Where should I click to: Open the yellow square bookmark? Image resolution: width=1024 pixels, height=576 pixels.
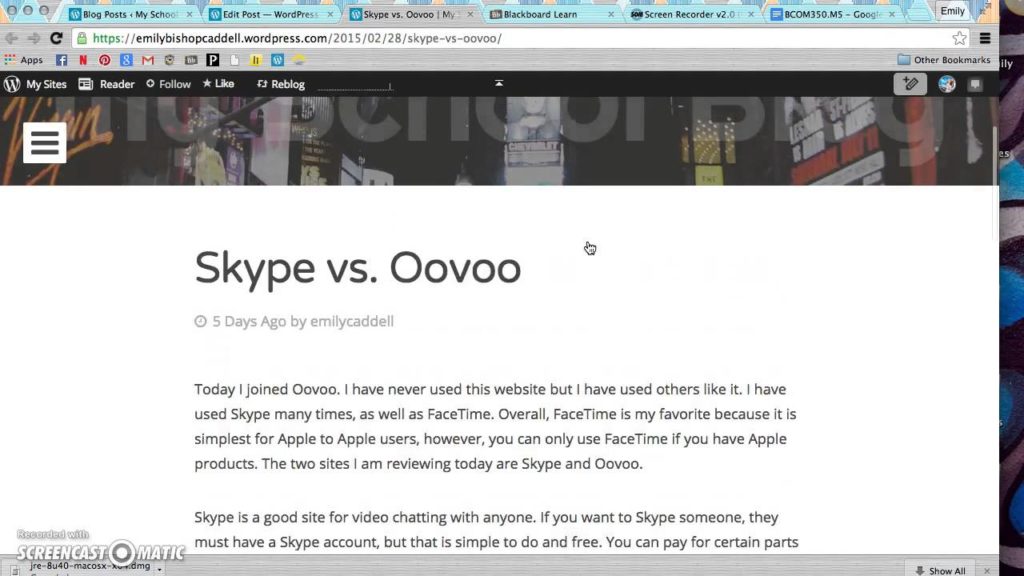(256, 60)
